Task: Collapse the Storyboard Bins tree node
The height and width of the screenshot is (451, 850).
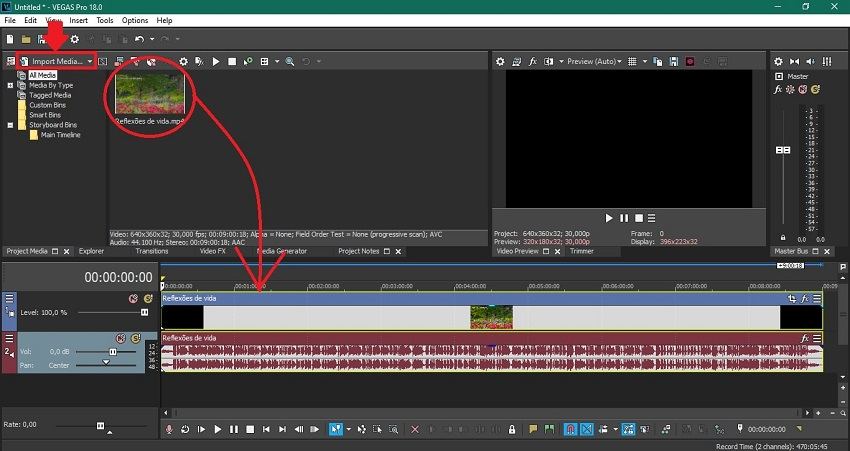Action: click(10, 125)
